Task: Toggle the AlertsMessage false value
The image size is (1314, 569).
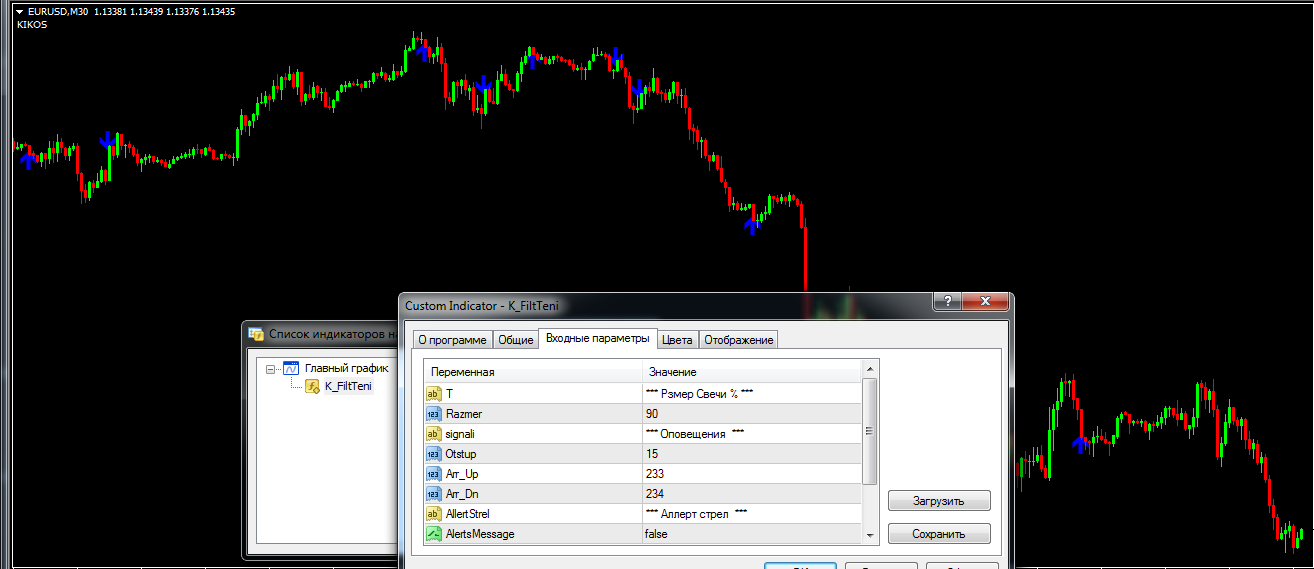Action: point(750,534)
